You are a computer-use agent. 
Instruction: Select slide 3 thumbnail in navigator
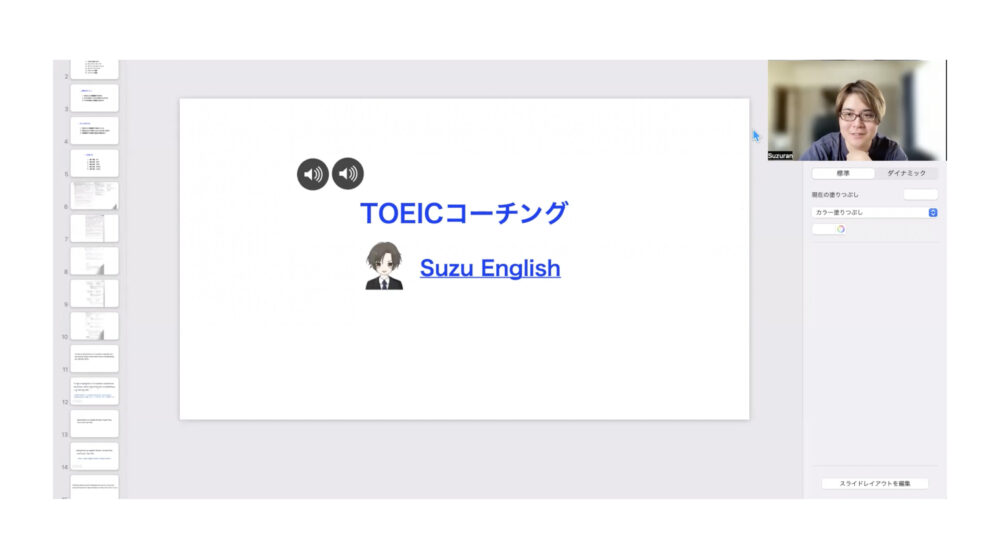(x=94, y=98)
